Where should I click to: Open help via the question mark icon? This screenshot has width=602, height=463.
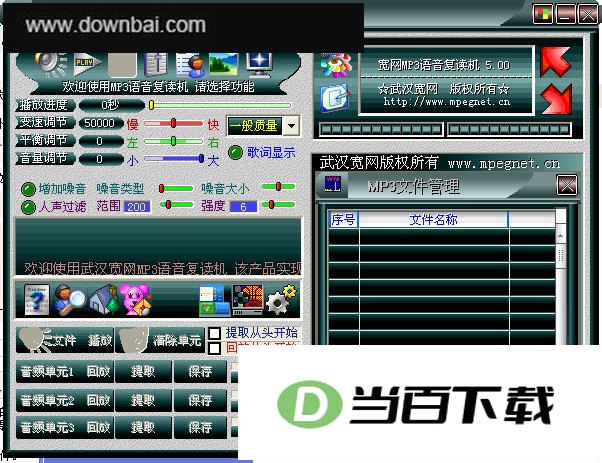(x=36, y=300)
